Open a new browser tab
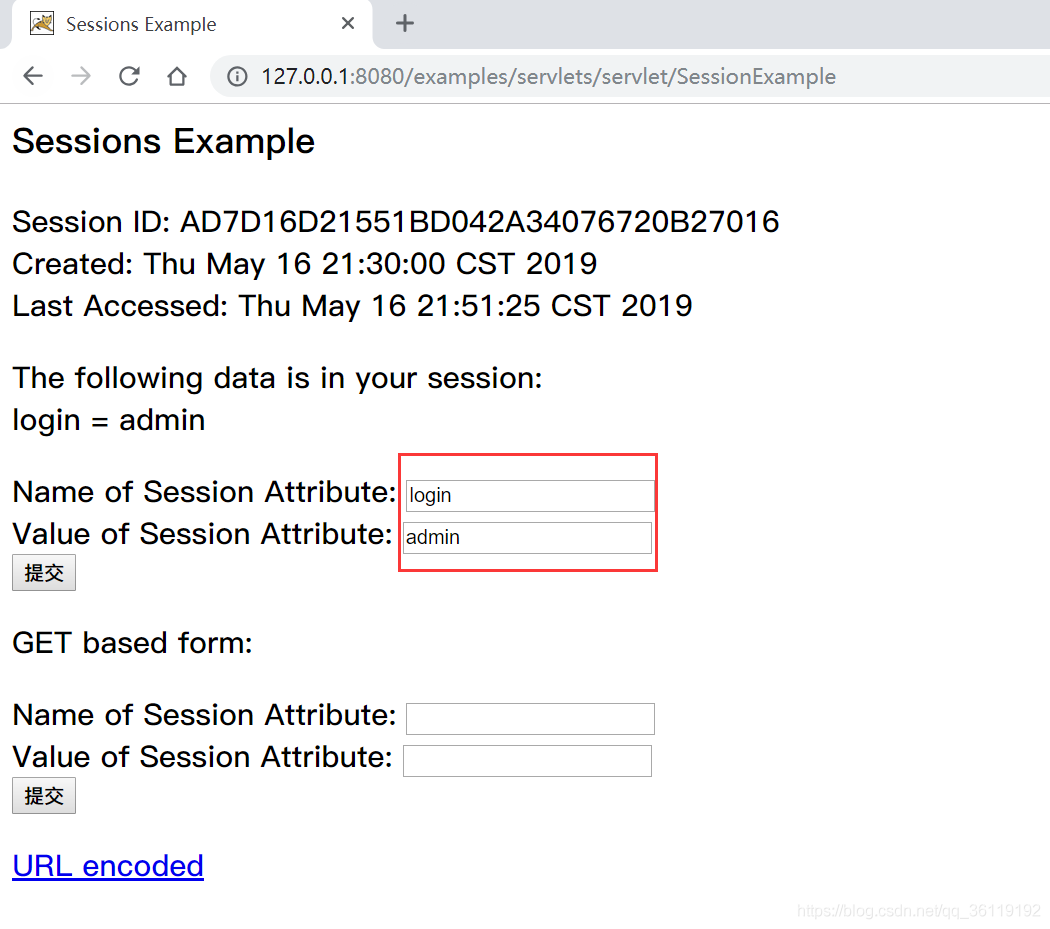The width and height of the screenshot is (1050, 929). coord(404,22)
